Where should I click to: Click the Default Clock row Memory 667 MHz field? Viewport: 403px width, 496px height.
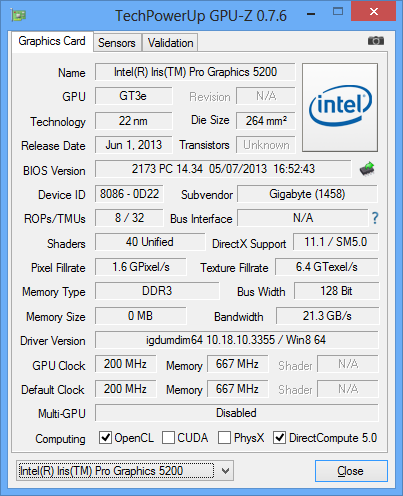point(238,389)
